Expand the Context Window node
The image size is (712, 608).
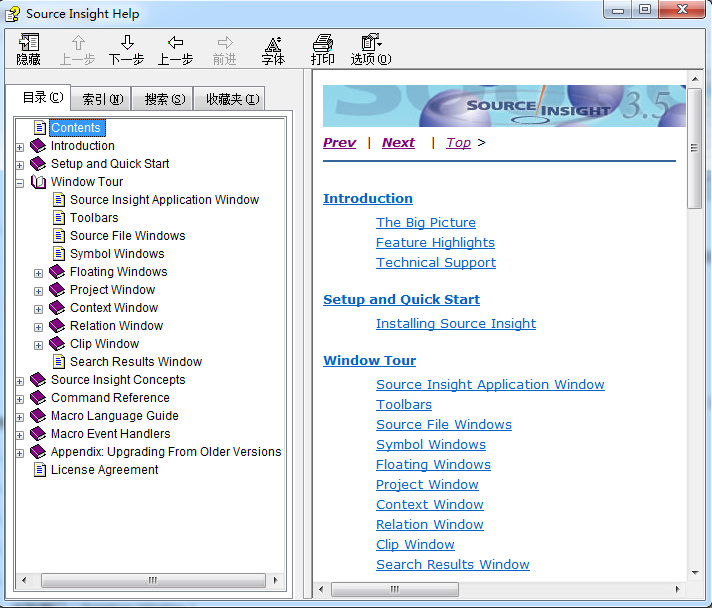point(39,309)
